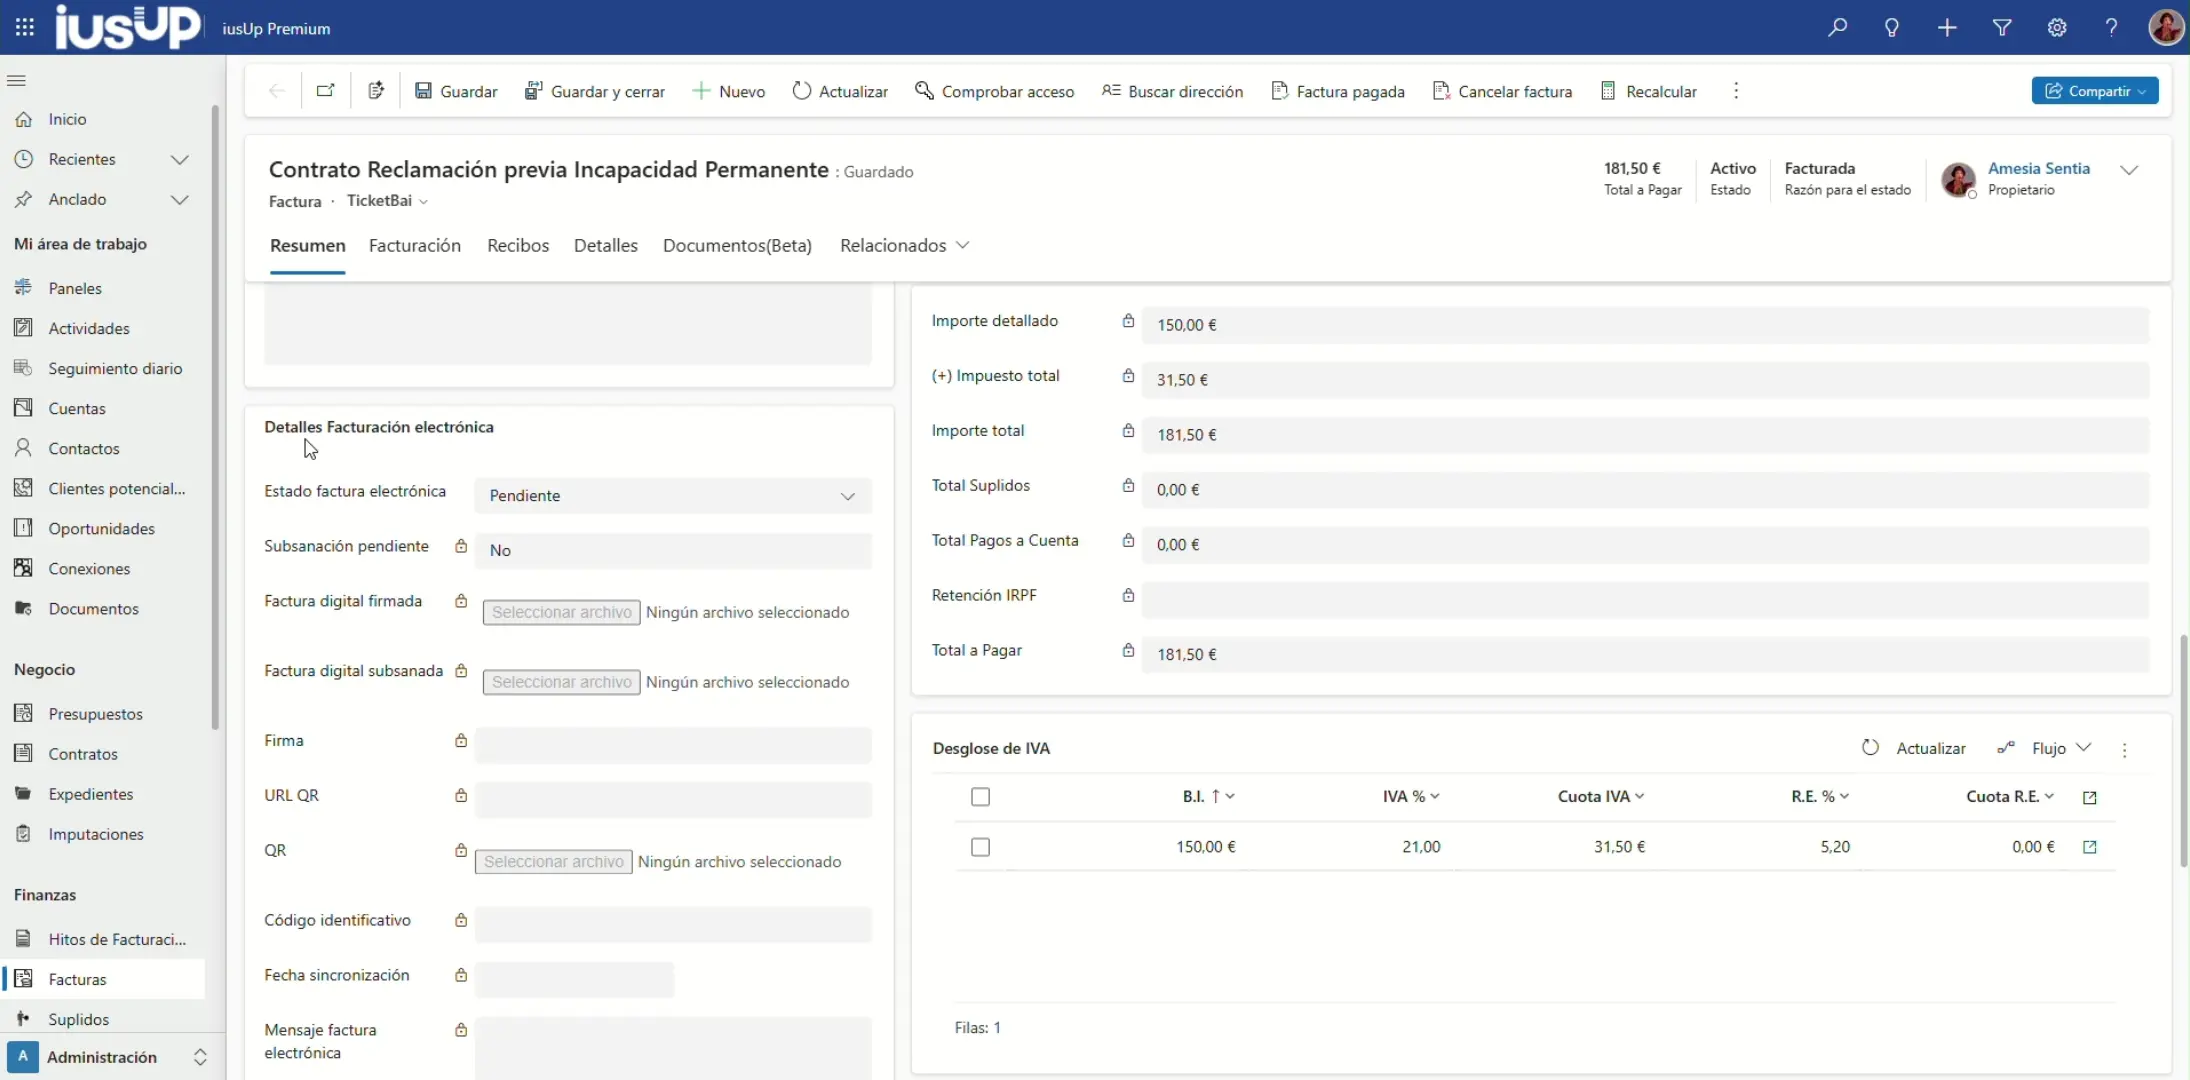This screenshot has height=1080, width=2190.
Task: Open the app launcher waffle icon
Action: [25, 28]
